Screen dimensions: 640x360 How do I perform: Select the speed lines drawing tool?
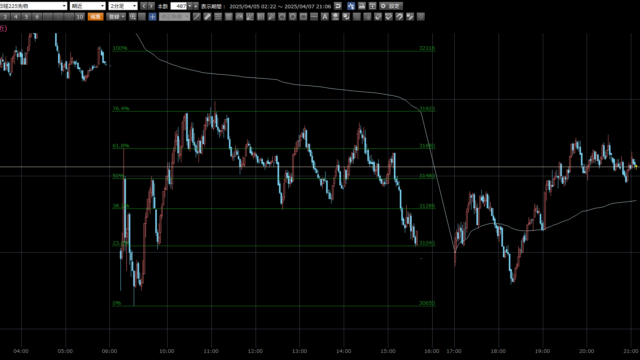(x=271, y=17)
